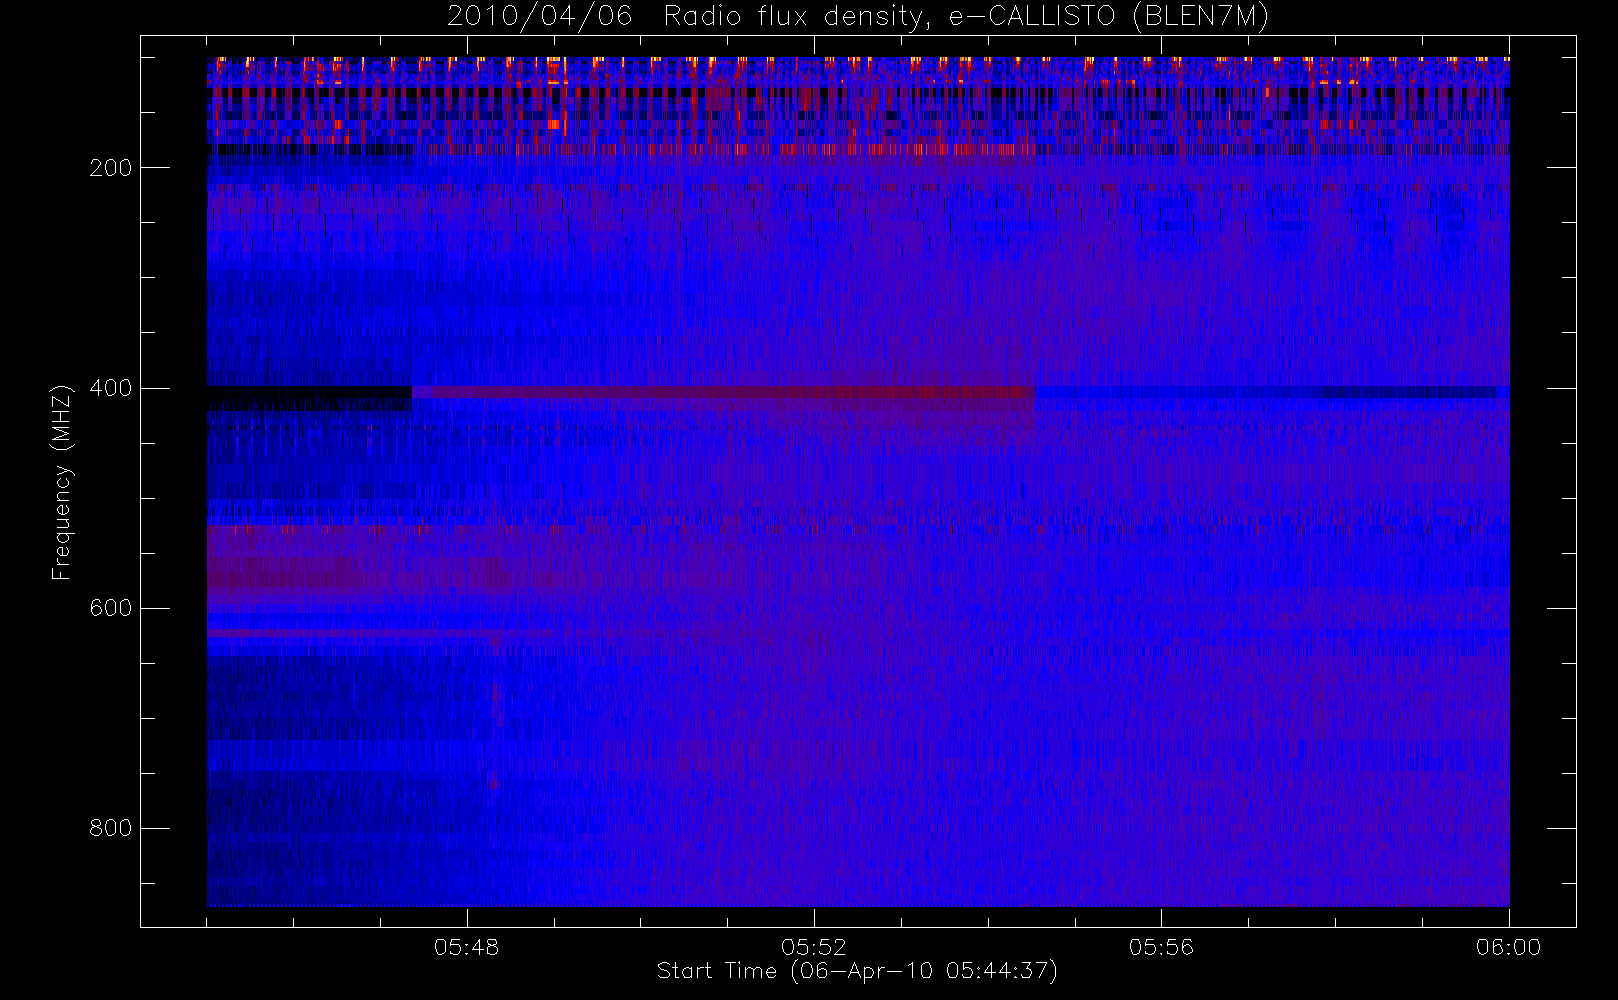Click the 'Frequency (MHZ)' axis label
Screen dimensions: 1618x1000
point(62,482)
